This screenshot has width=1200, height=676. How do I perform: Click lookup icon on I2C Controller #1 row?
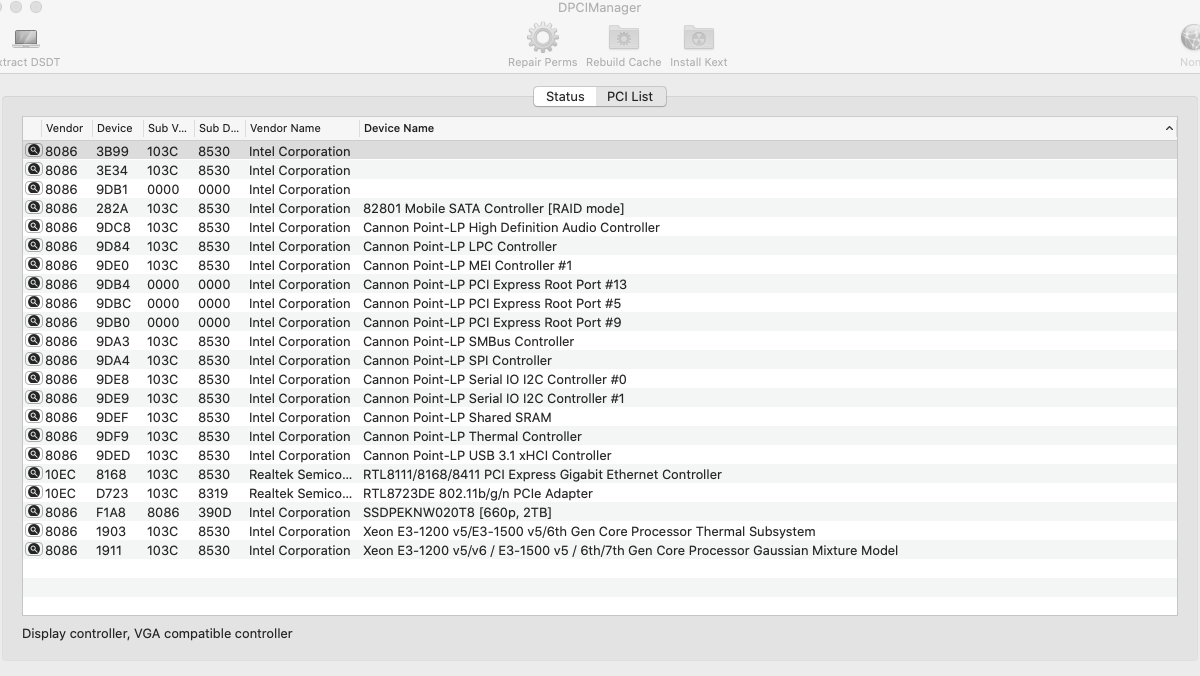point(34,397)
